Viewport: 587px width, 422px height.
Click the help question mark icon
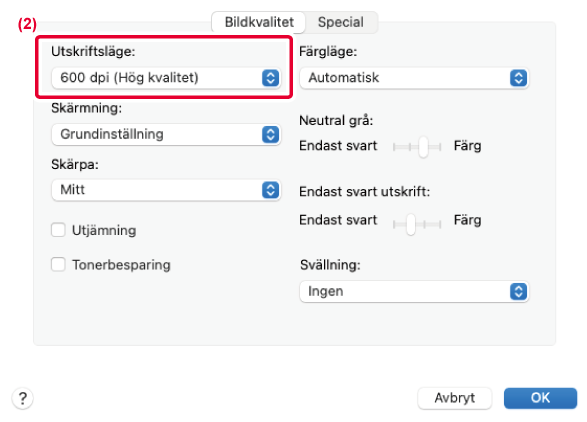click(23, 398)
